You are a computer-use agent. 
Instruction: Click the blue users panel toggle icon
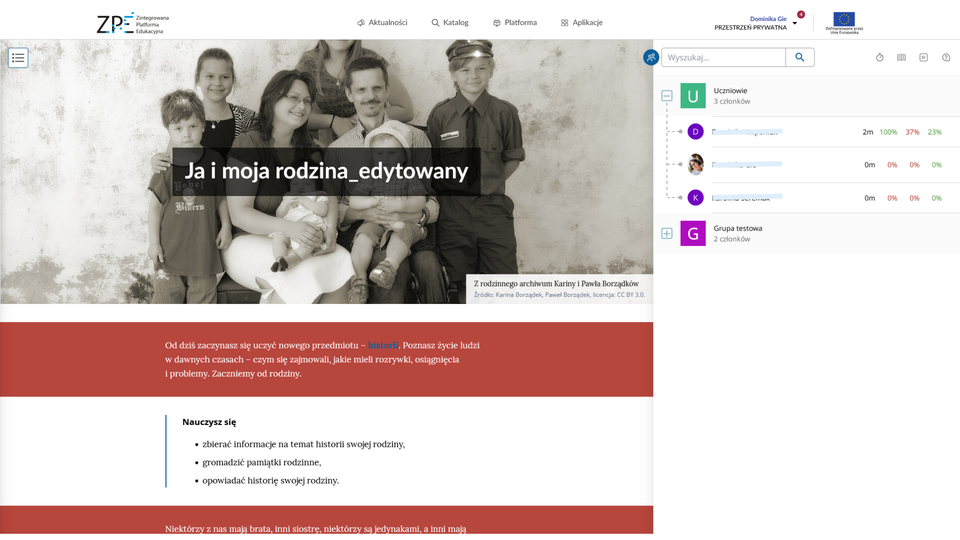click(651, 58)
